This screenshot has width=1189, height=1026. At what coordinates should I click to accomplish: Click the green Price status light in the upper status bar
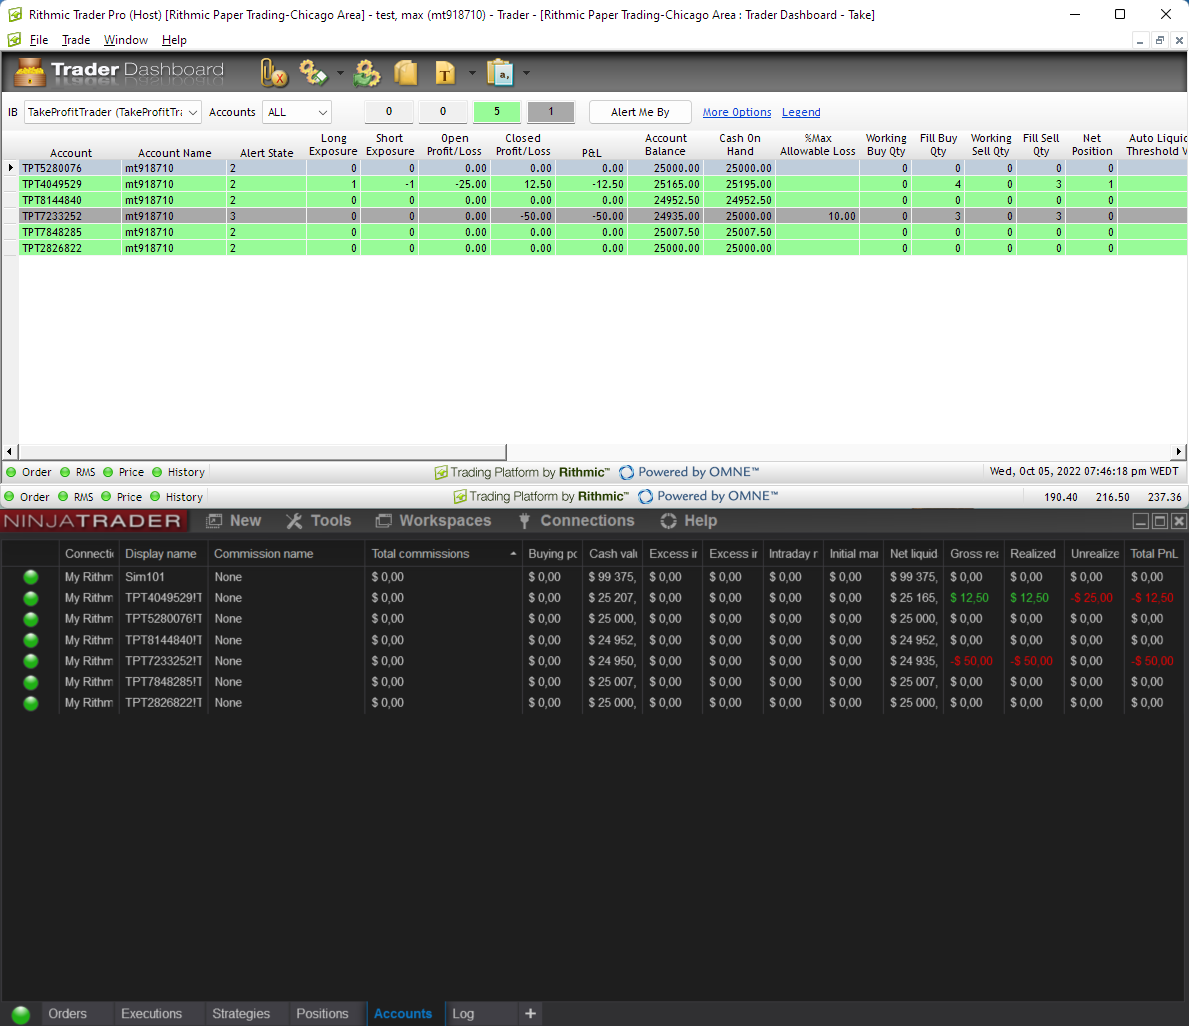coord(108,472)
